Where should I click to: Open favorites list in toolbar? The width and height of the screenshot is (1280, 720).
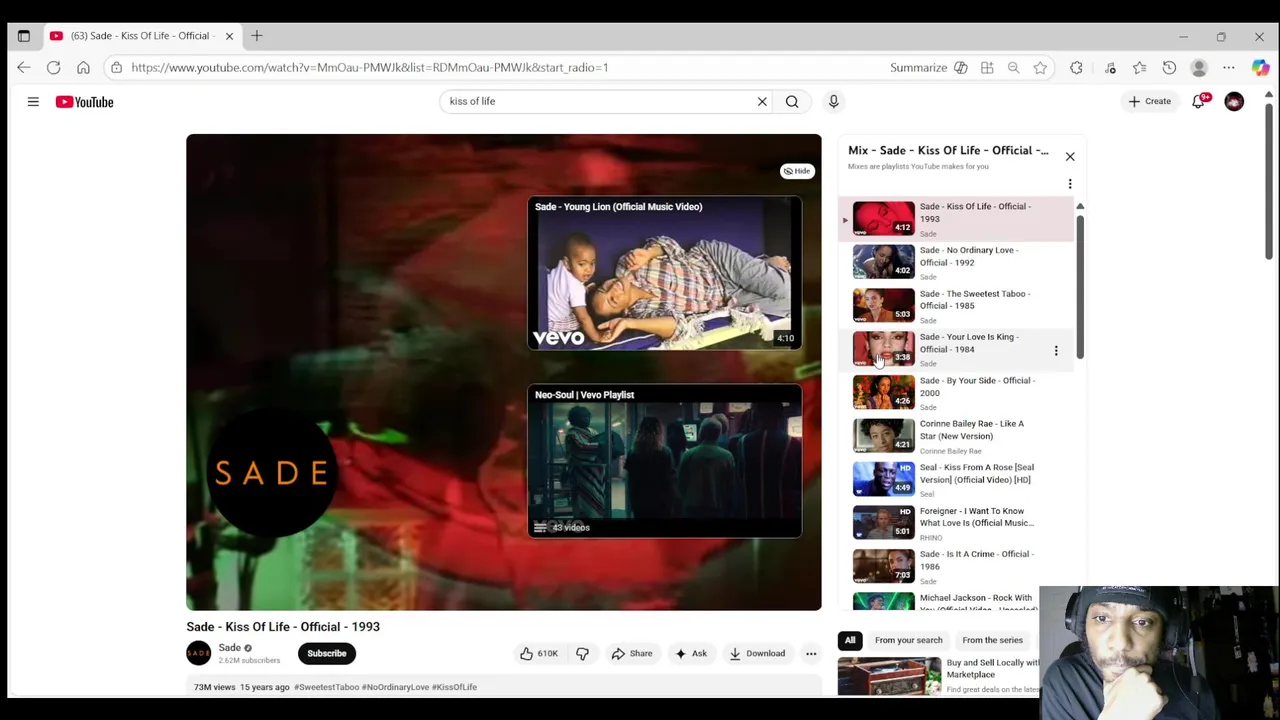coord(1139,67)
